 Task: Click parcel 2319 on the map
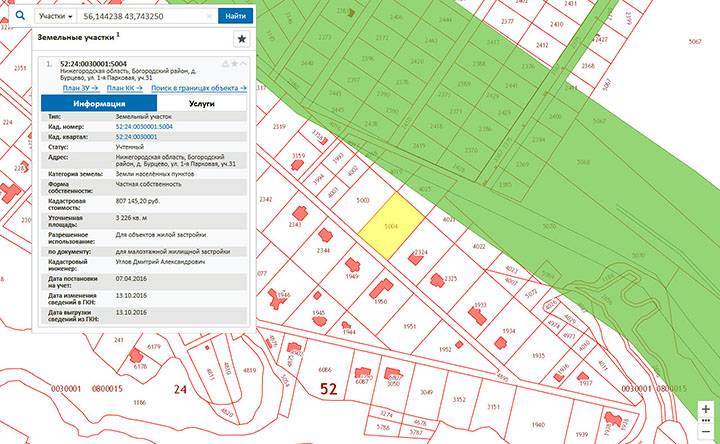tap(279, 126)
